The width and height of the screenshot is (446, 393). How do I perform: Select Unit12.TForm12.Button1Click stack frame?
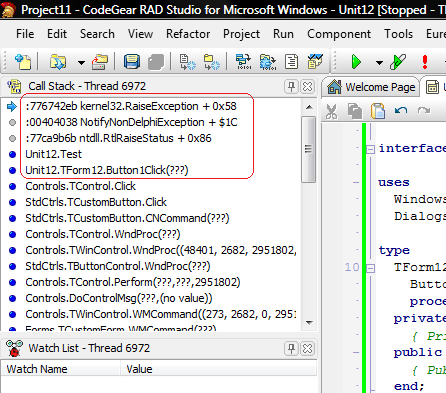(x=107, y=170)
